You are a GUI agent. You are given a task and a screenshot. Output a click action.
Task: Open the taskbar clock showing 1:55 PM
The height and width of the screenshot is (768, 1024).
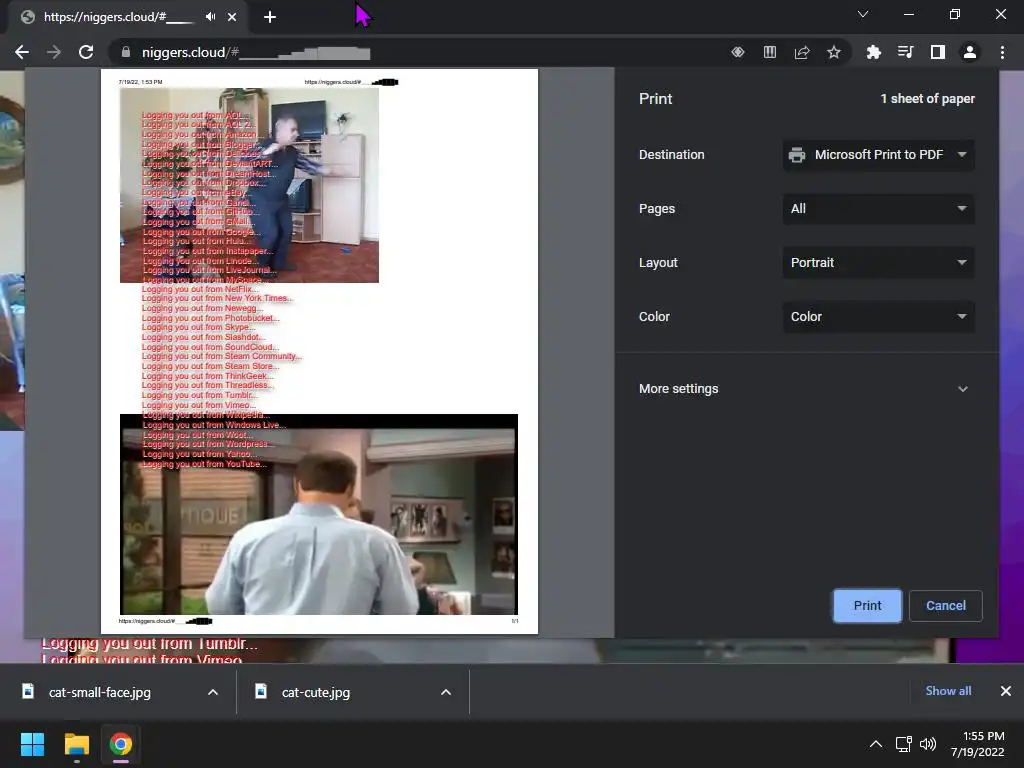[978, 744]
